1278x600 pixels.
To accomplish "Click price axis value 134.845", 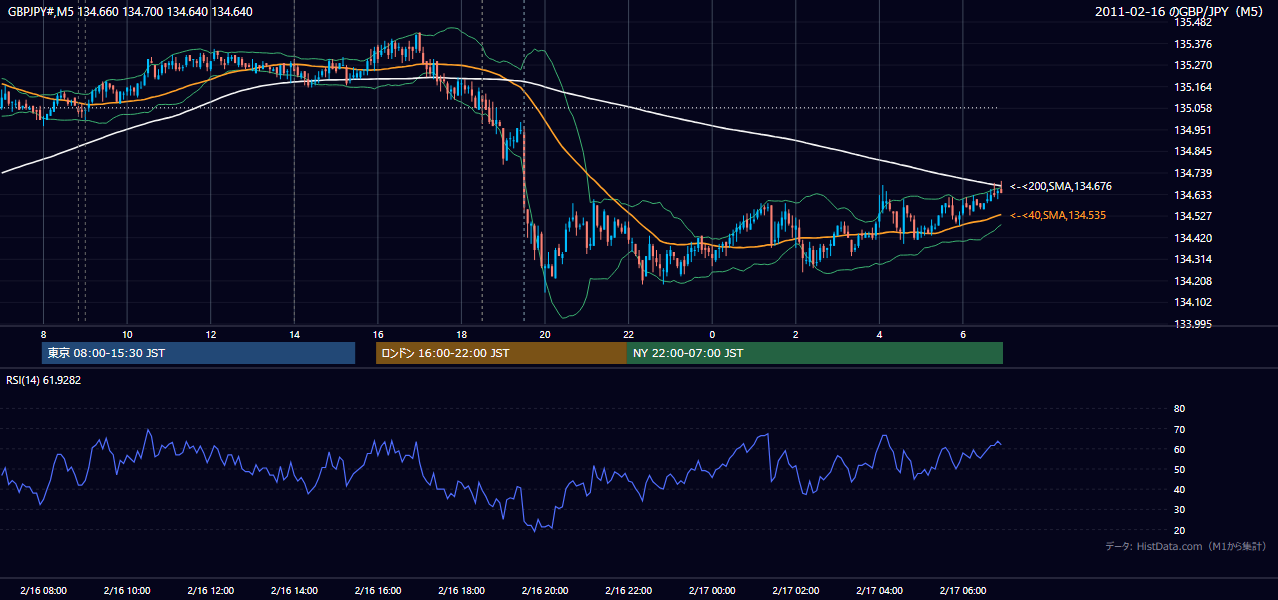I will point(1193,152).
